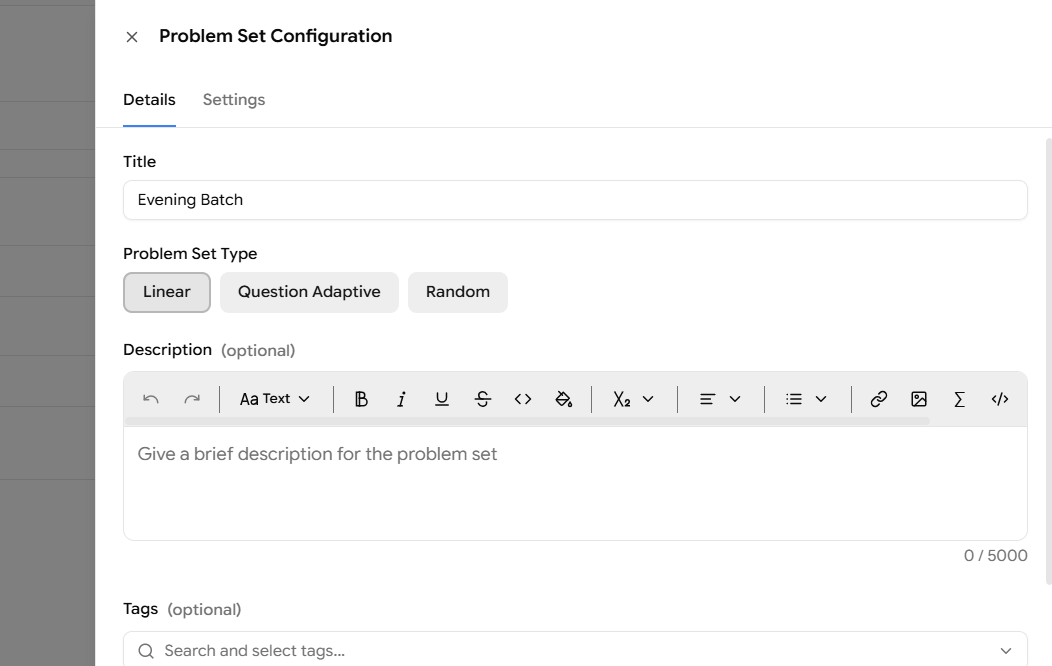Choose Question Adaptive problem set type
Viewport: 1052px width, 666px height.
click(309, 292)
